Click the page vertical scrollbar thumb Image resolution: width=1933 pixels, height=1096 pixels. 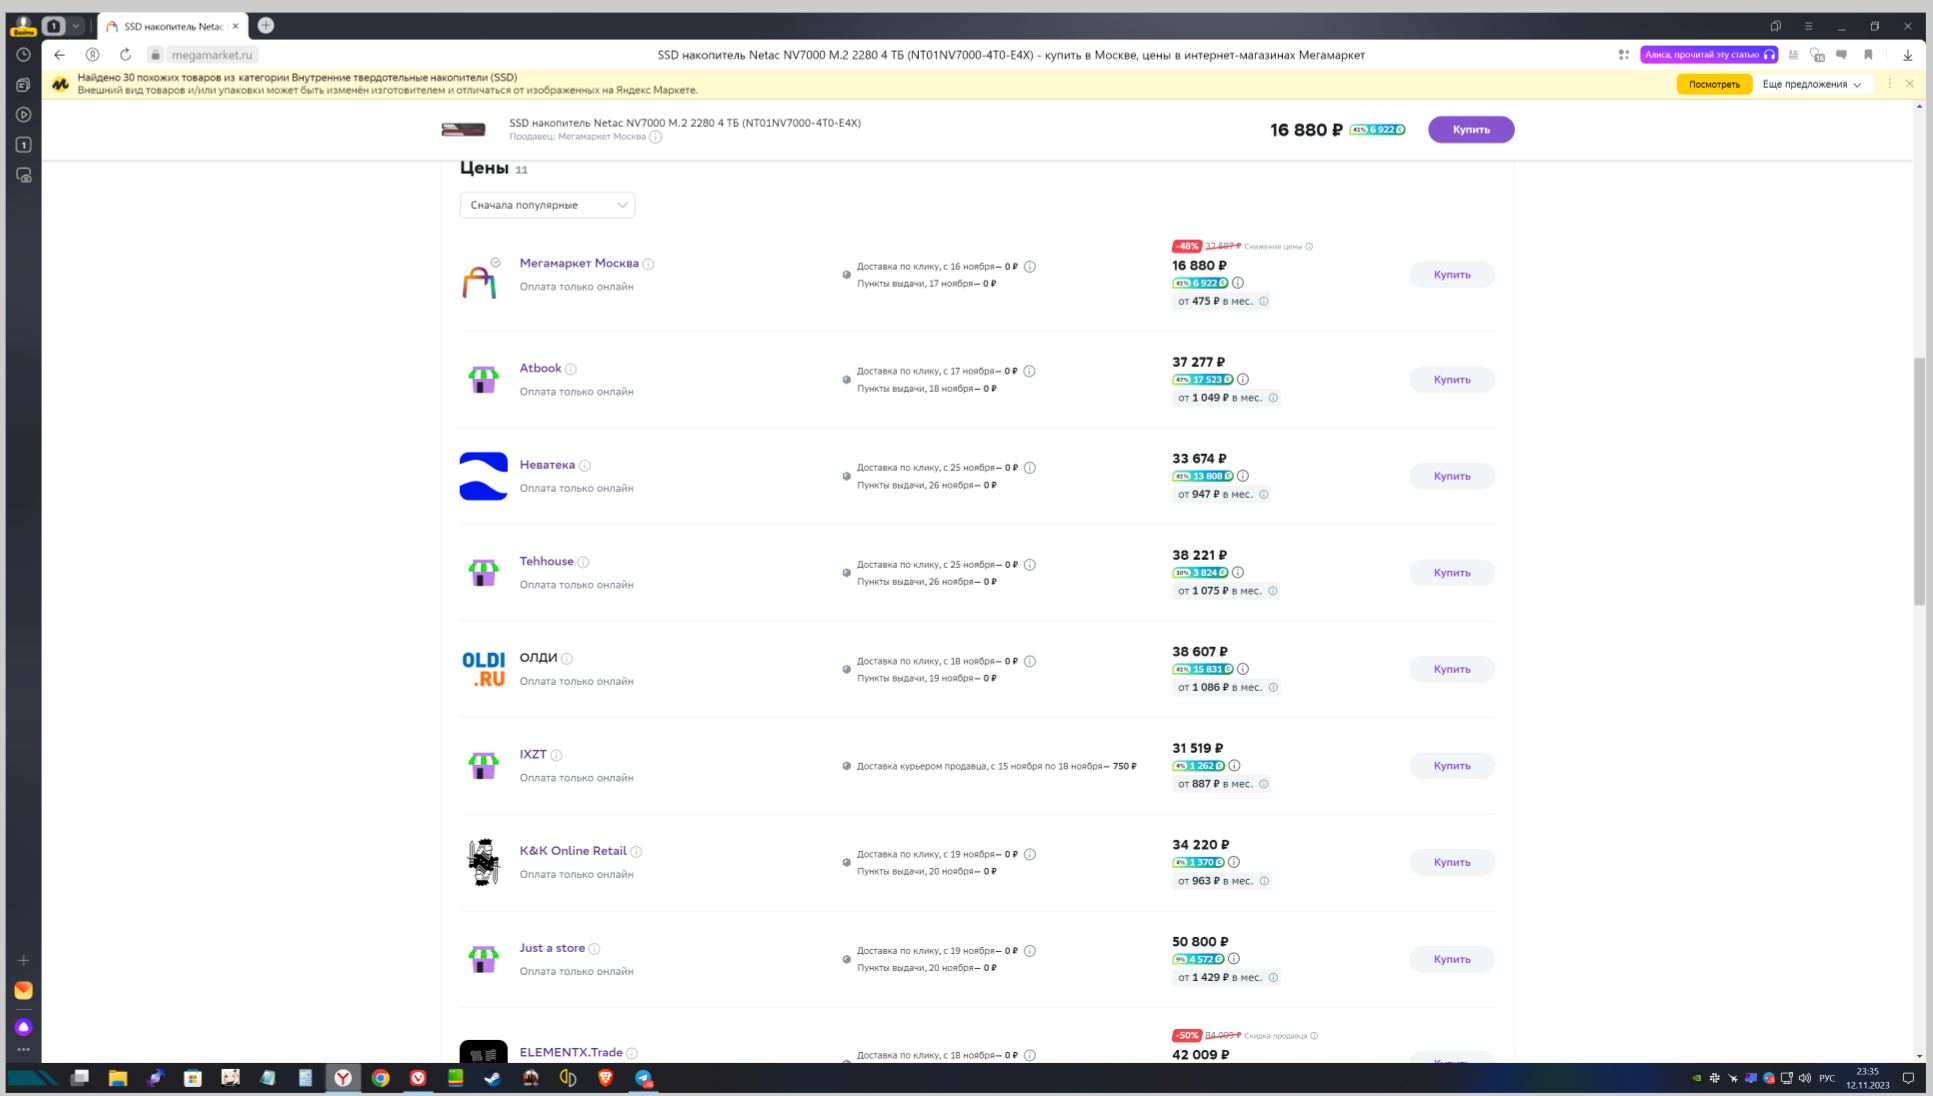click(x=1919, y=480)
